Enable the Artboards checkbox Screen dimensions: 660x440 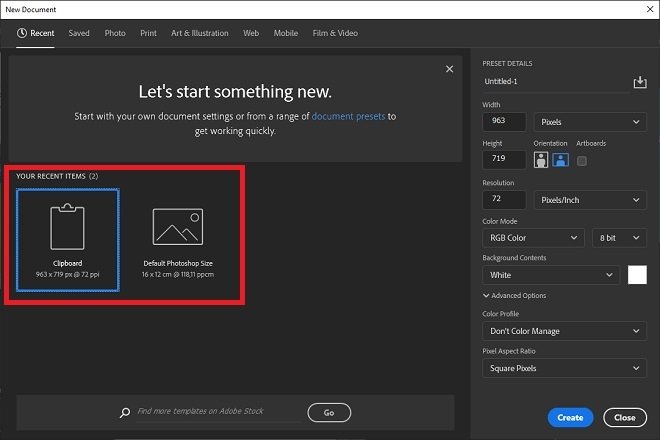point(582,161)
